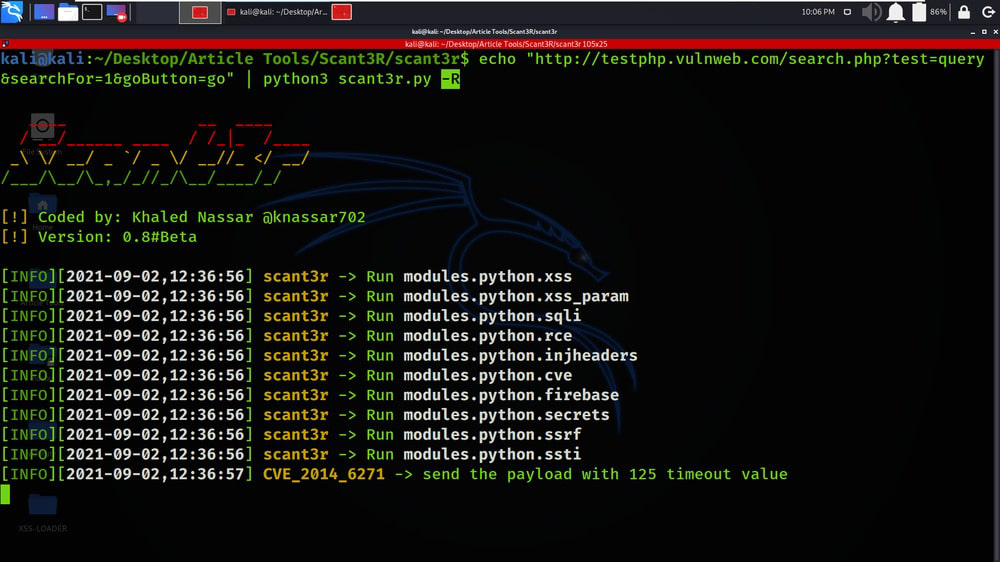Click the terminal vertical scrollbar

(x=996, y=305)
